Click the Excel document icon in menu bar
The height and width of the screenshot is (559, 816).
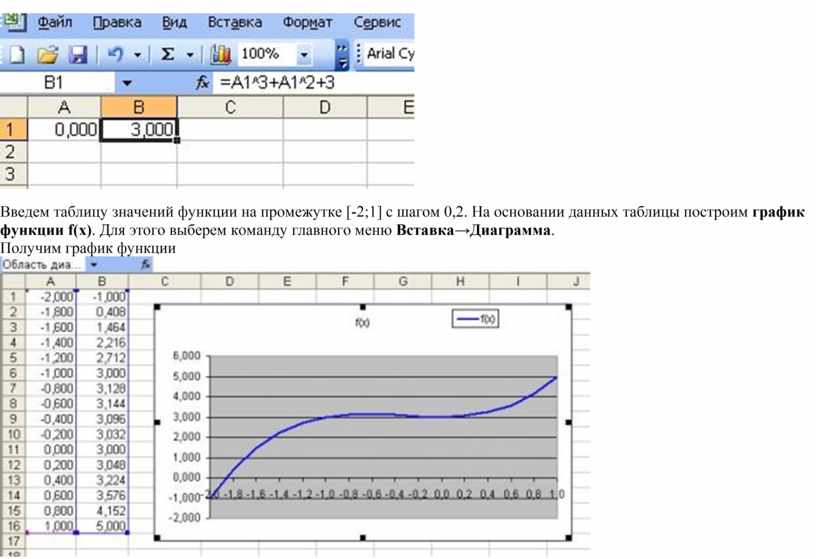coord(15,21)
